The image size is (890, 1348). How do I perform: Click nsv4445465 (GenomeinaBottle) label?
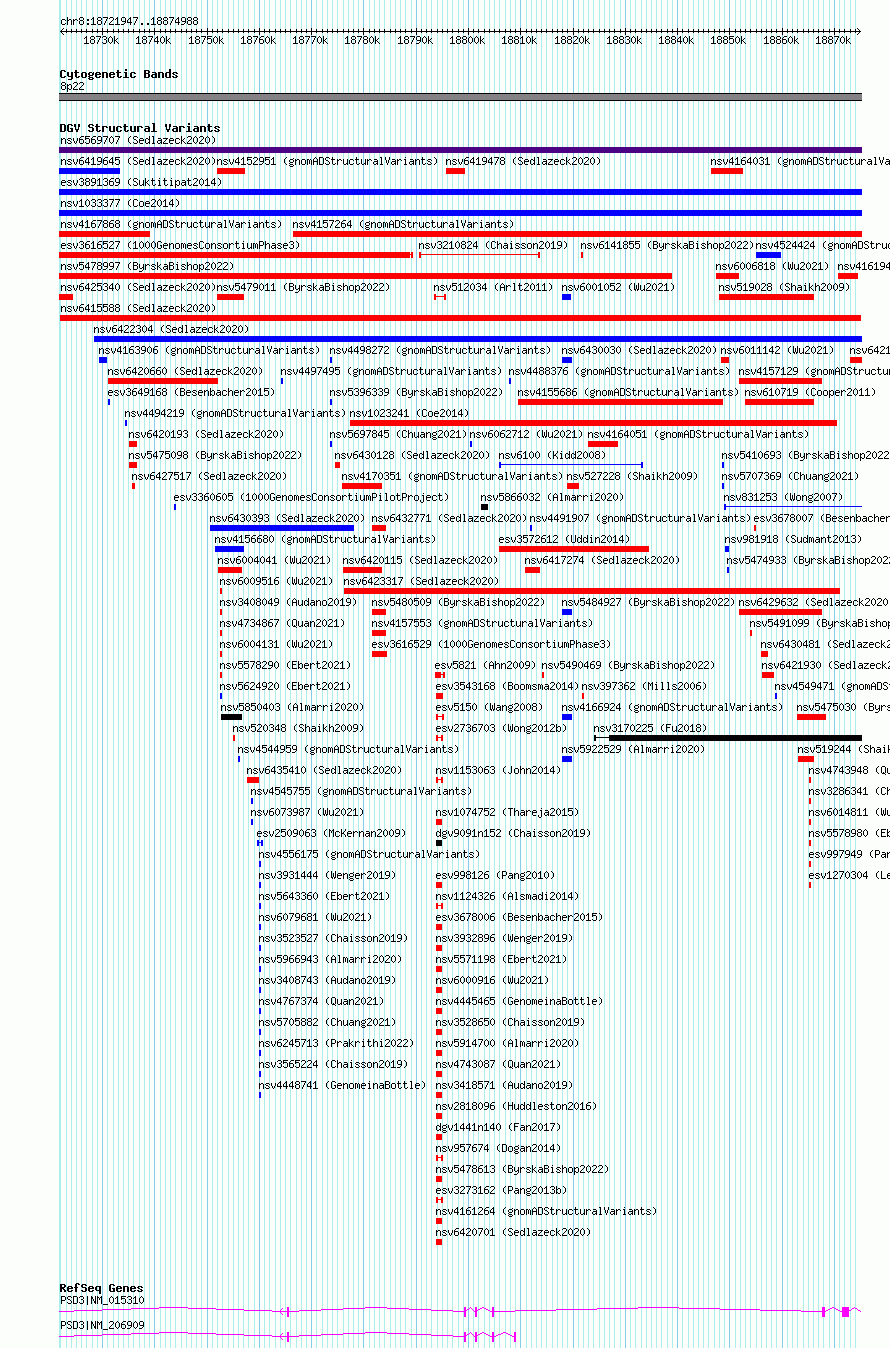coord(519,1001)
